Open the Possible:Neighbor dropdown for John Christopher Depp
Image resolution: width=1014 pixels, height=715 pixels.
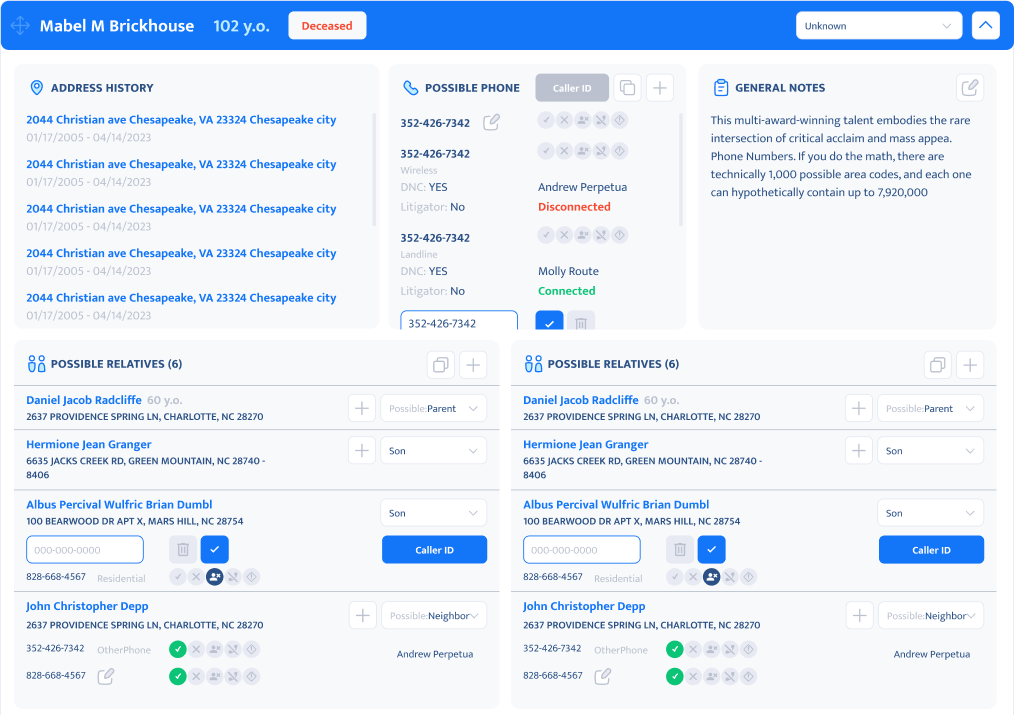tap(433, 615)
